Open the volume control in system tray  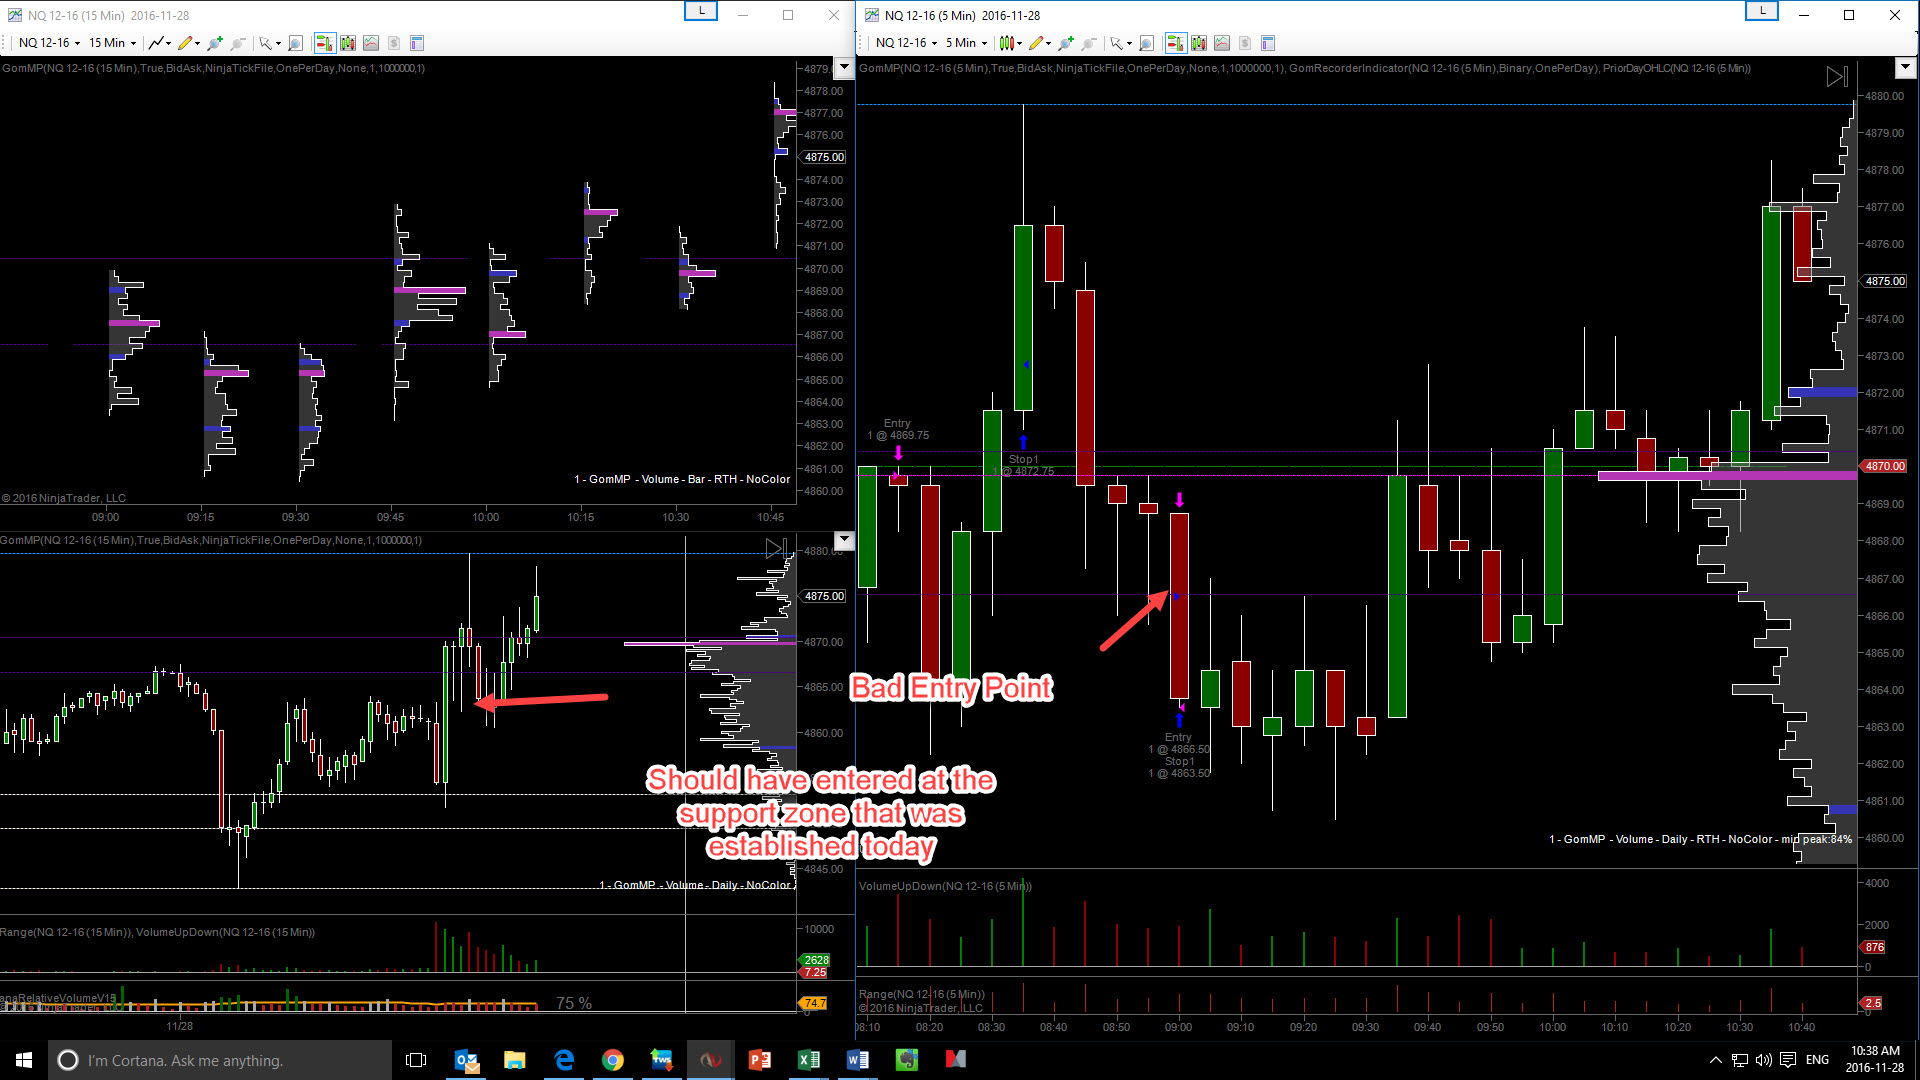[x=1764, y=1060]
